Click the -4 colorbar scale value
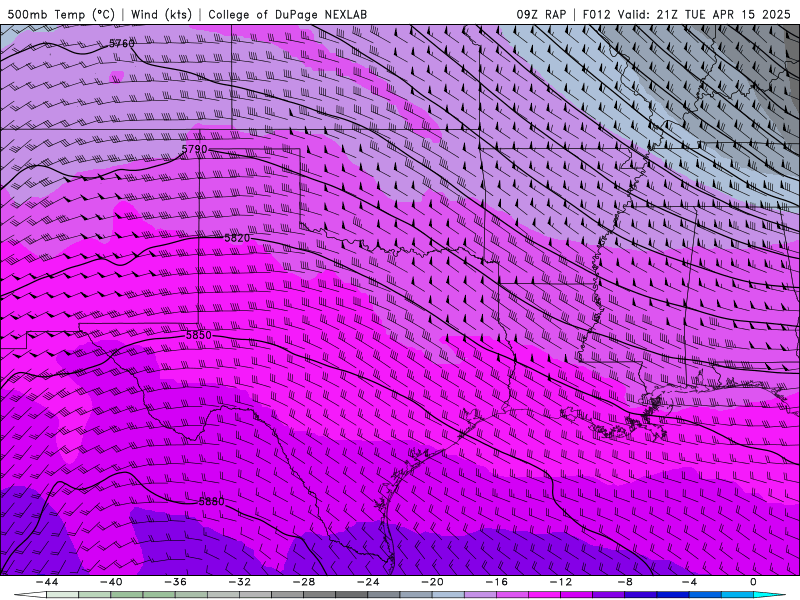The height and width of the screenshot is (600, 800). pyautogui.click(x=689, y=582)
